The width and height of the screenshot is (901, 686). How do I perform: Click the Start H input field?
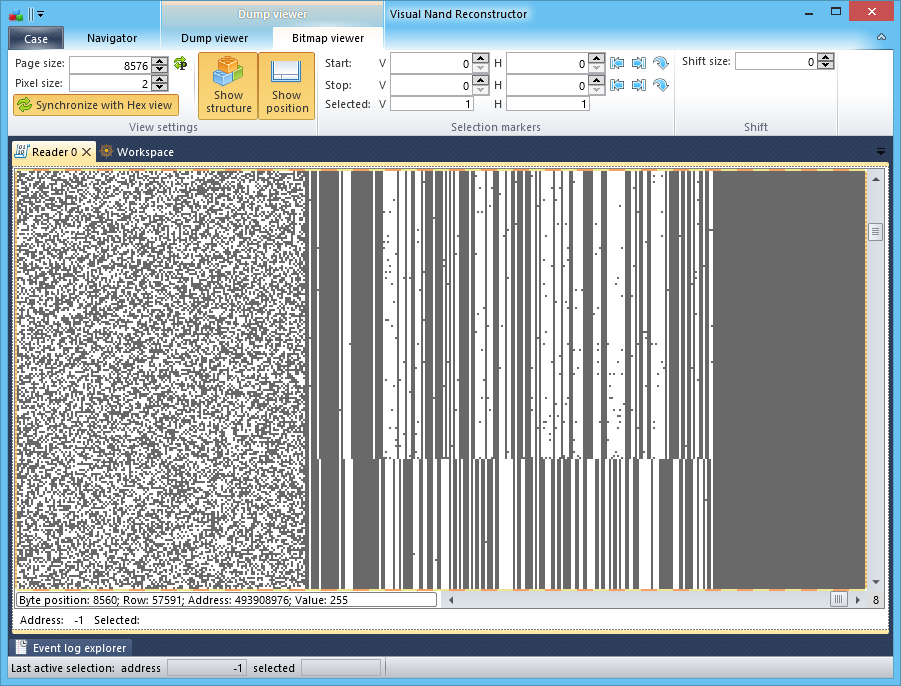tap(548, 63)
